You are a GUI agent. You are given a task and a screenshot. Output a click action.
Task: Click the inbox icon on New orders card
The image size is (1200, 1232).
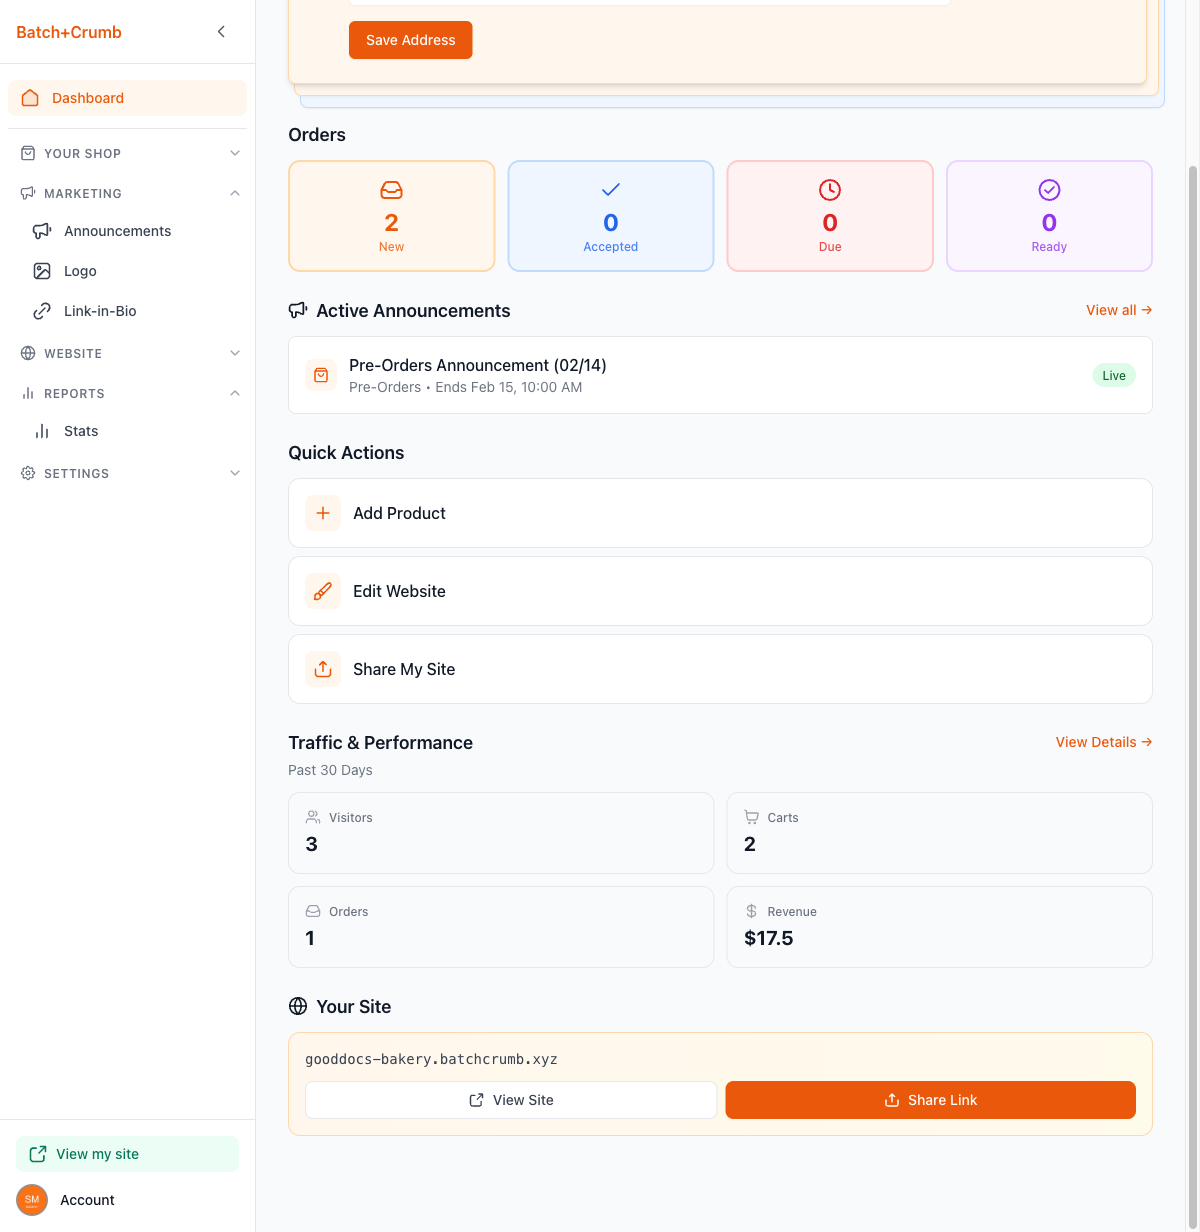(391, 190)
